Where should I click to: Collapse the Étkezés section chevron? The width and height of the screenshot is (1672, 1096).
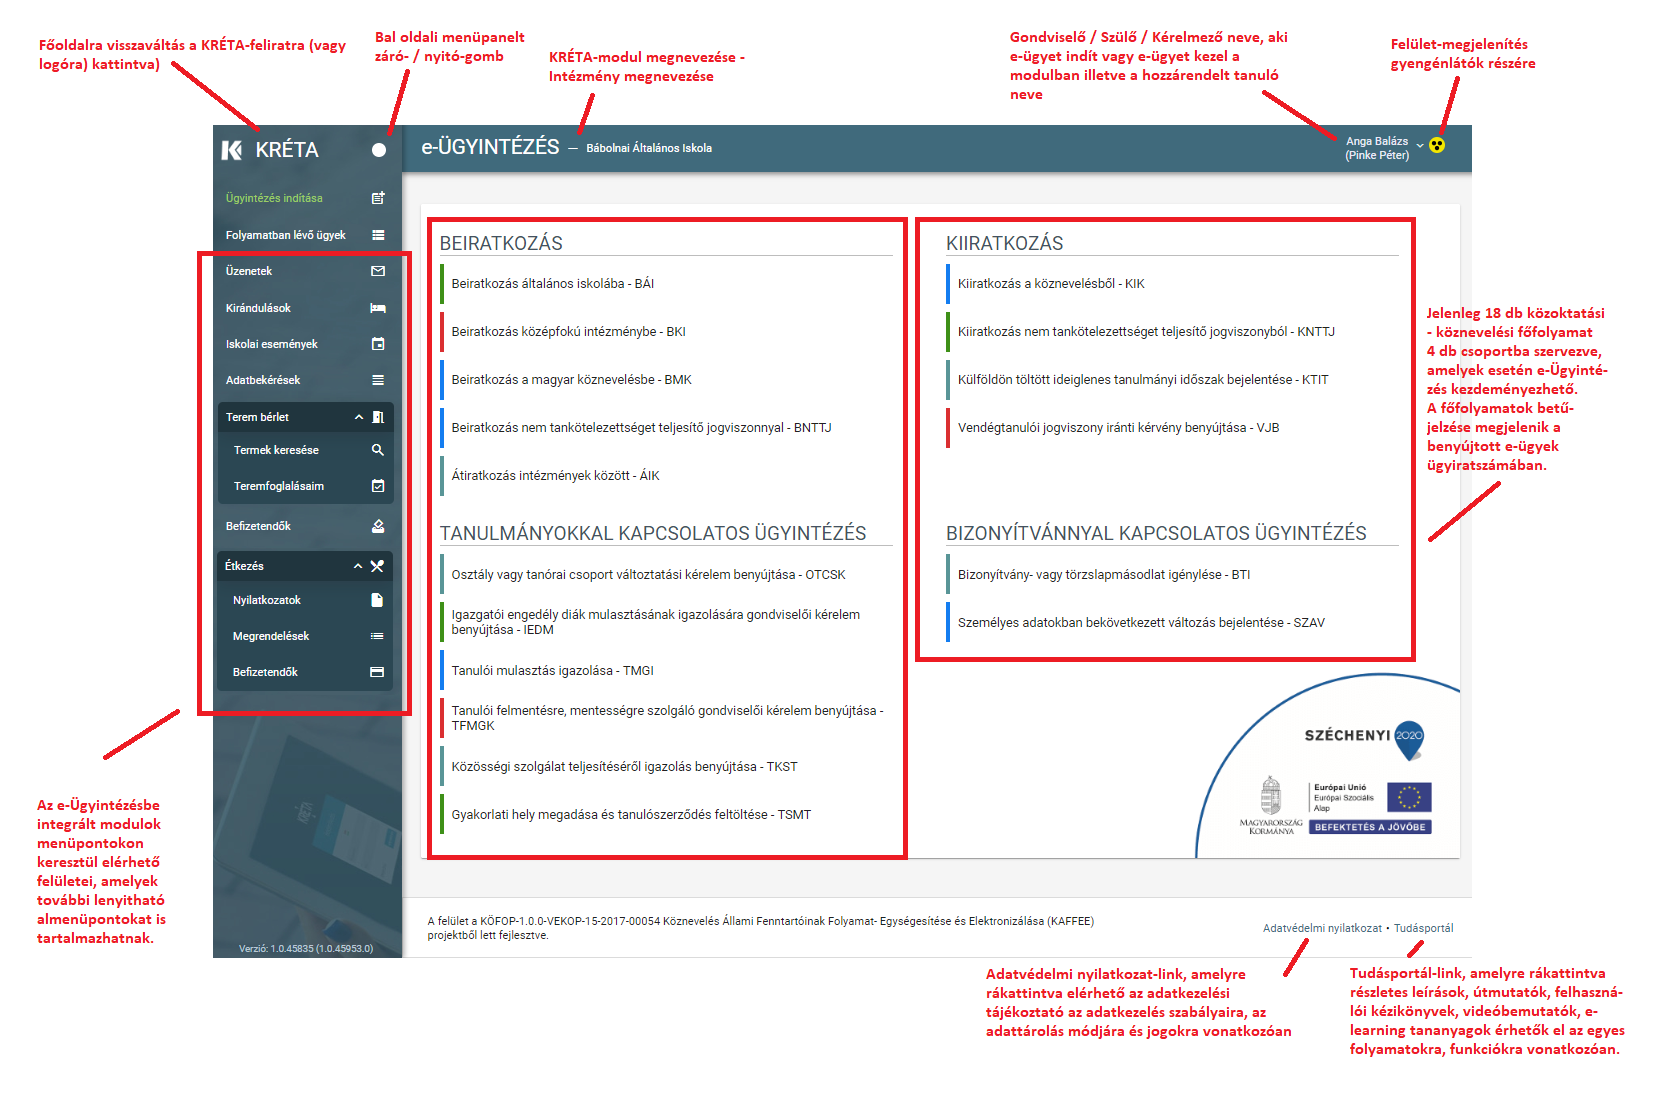click(x=358, y=566)
